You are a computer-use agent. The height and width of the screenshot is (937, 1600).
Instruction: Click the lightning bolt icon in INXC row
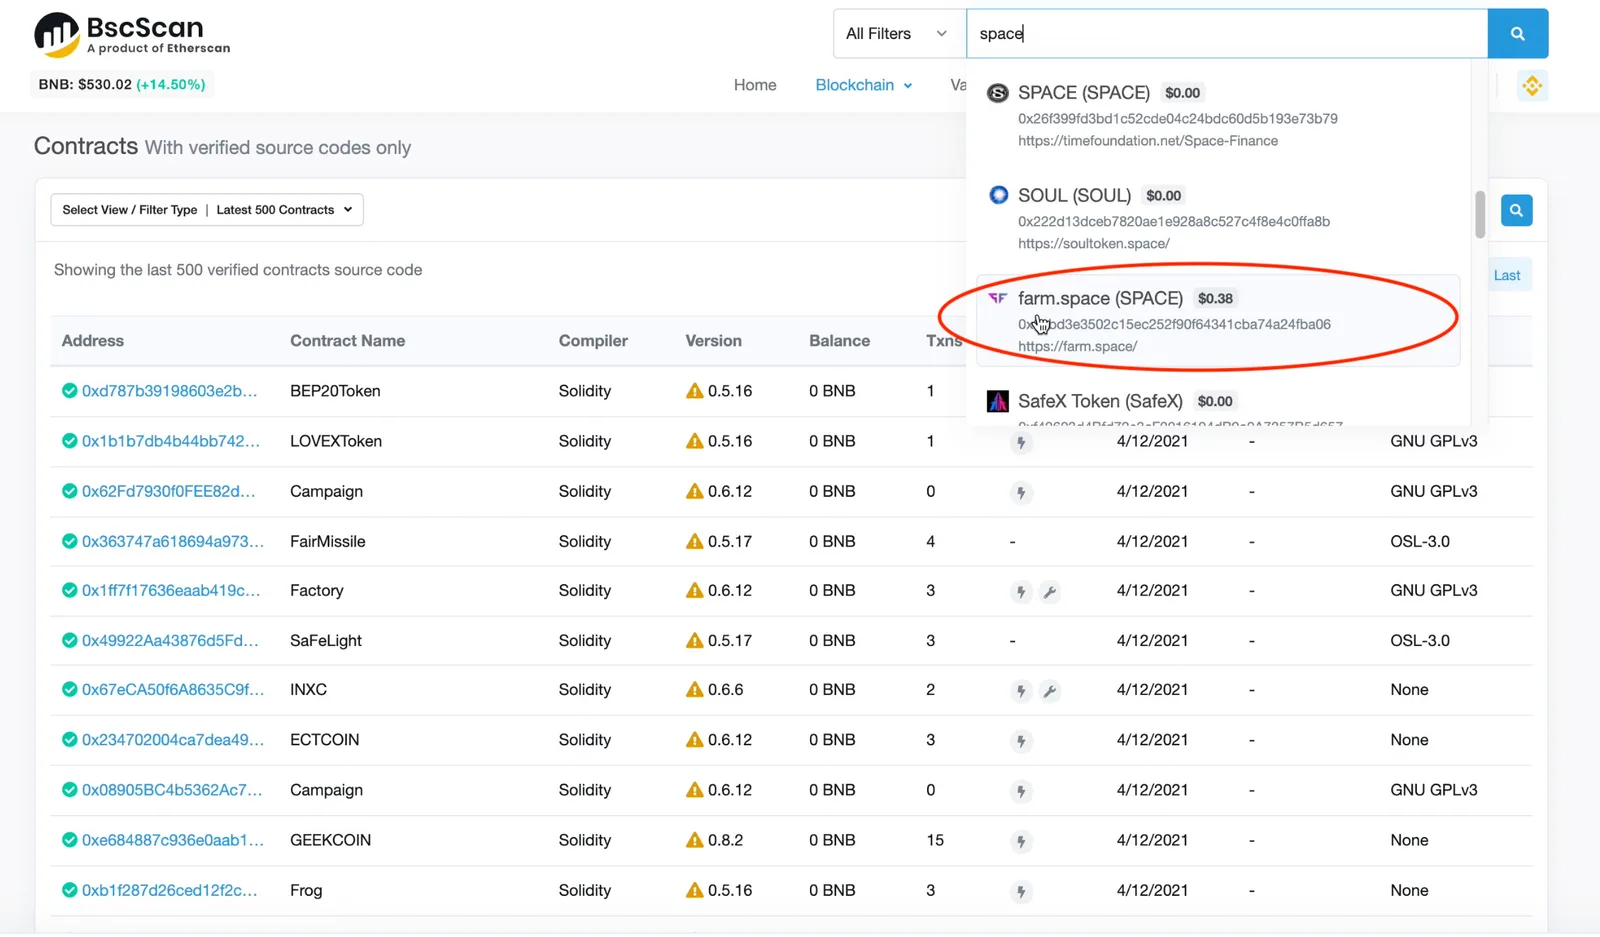click(1020, 691)
